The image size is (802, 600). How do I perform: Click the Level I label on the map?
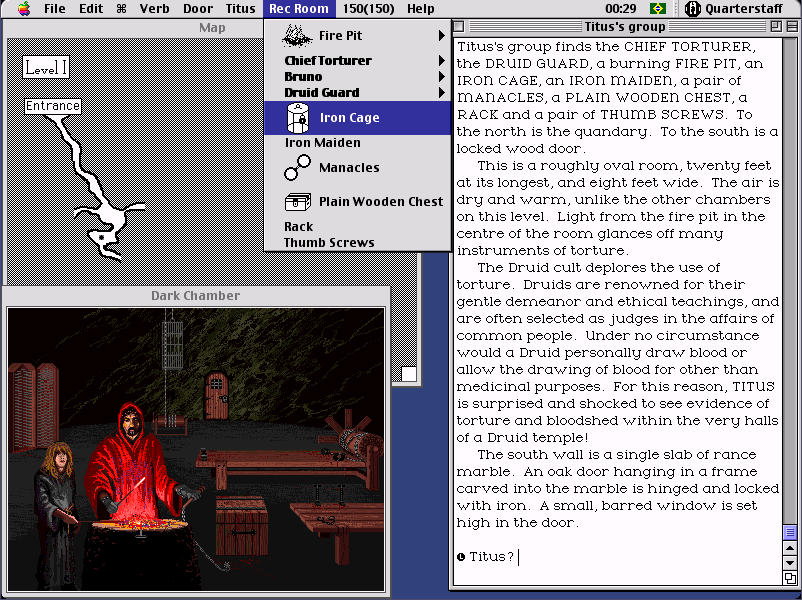[x=46, y=68]
